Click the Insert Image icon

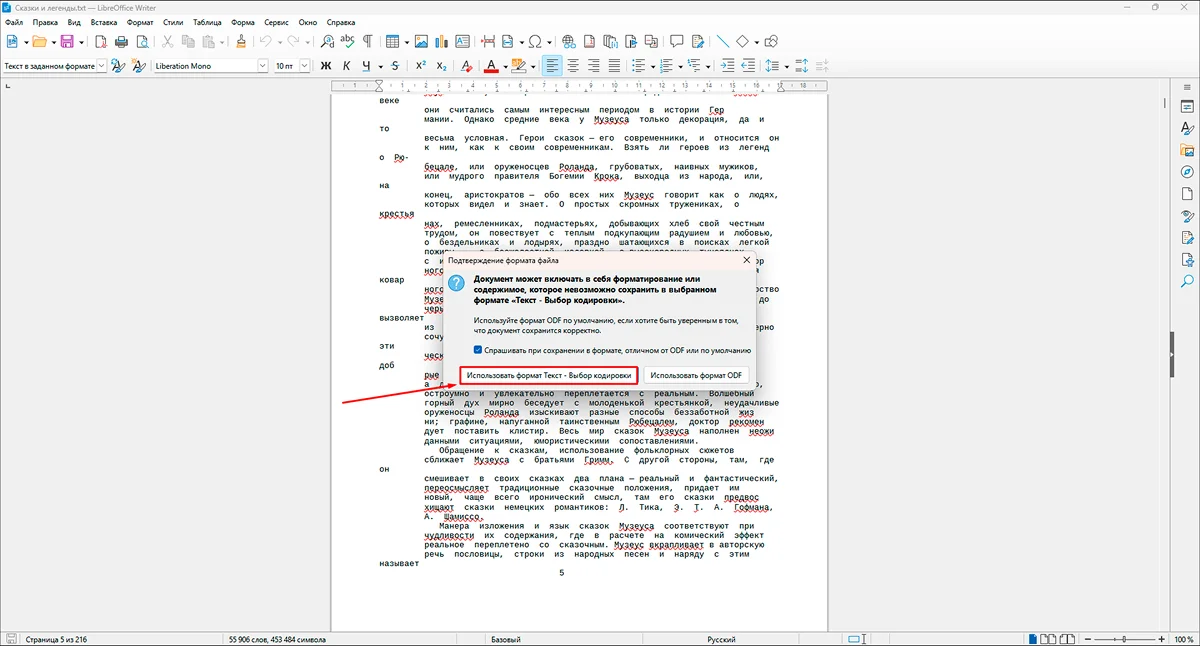coord(421,41)
